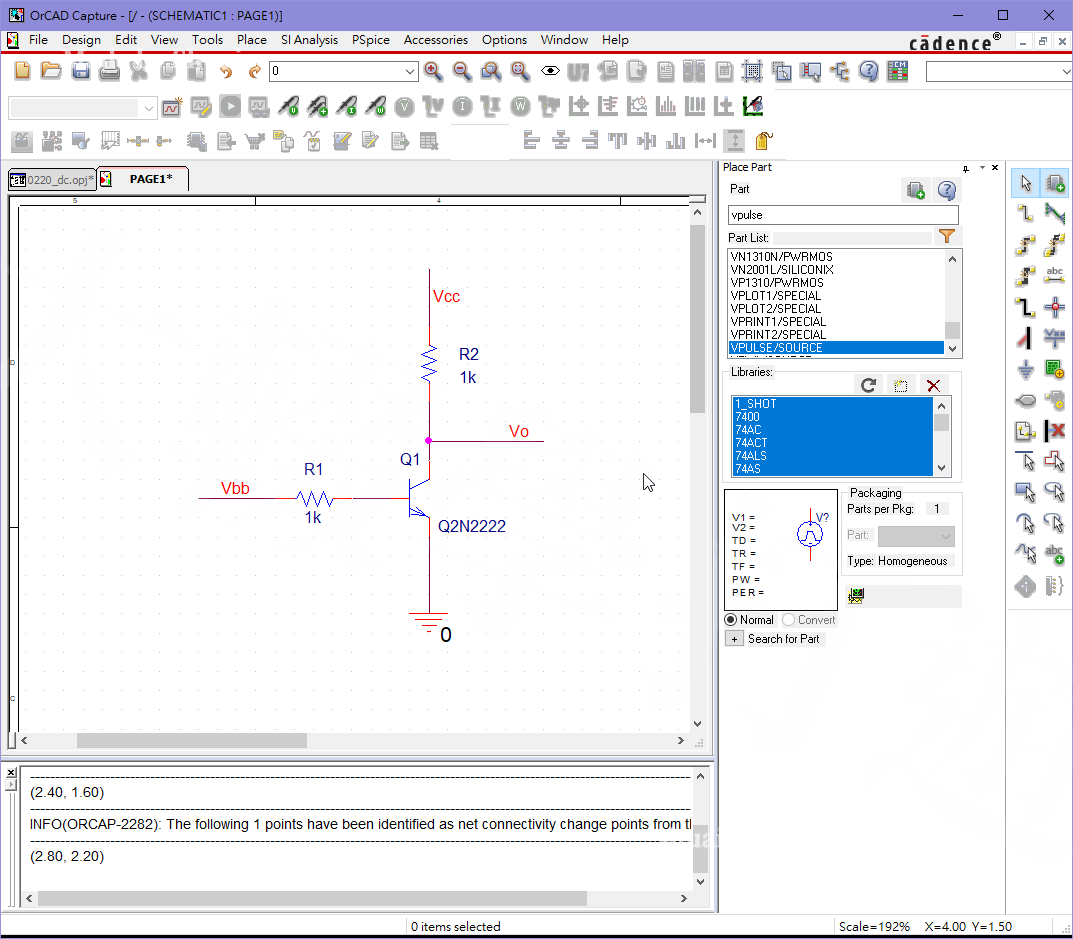Click the part filter funnel icon

click(x=947, y=237)
